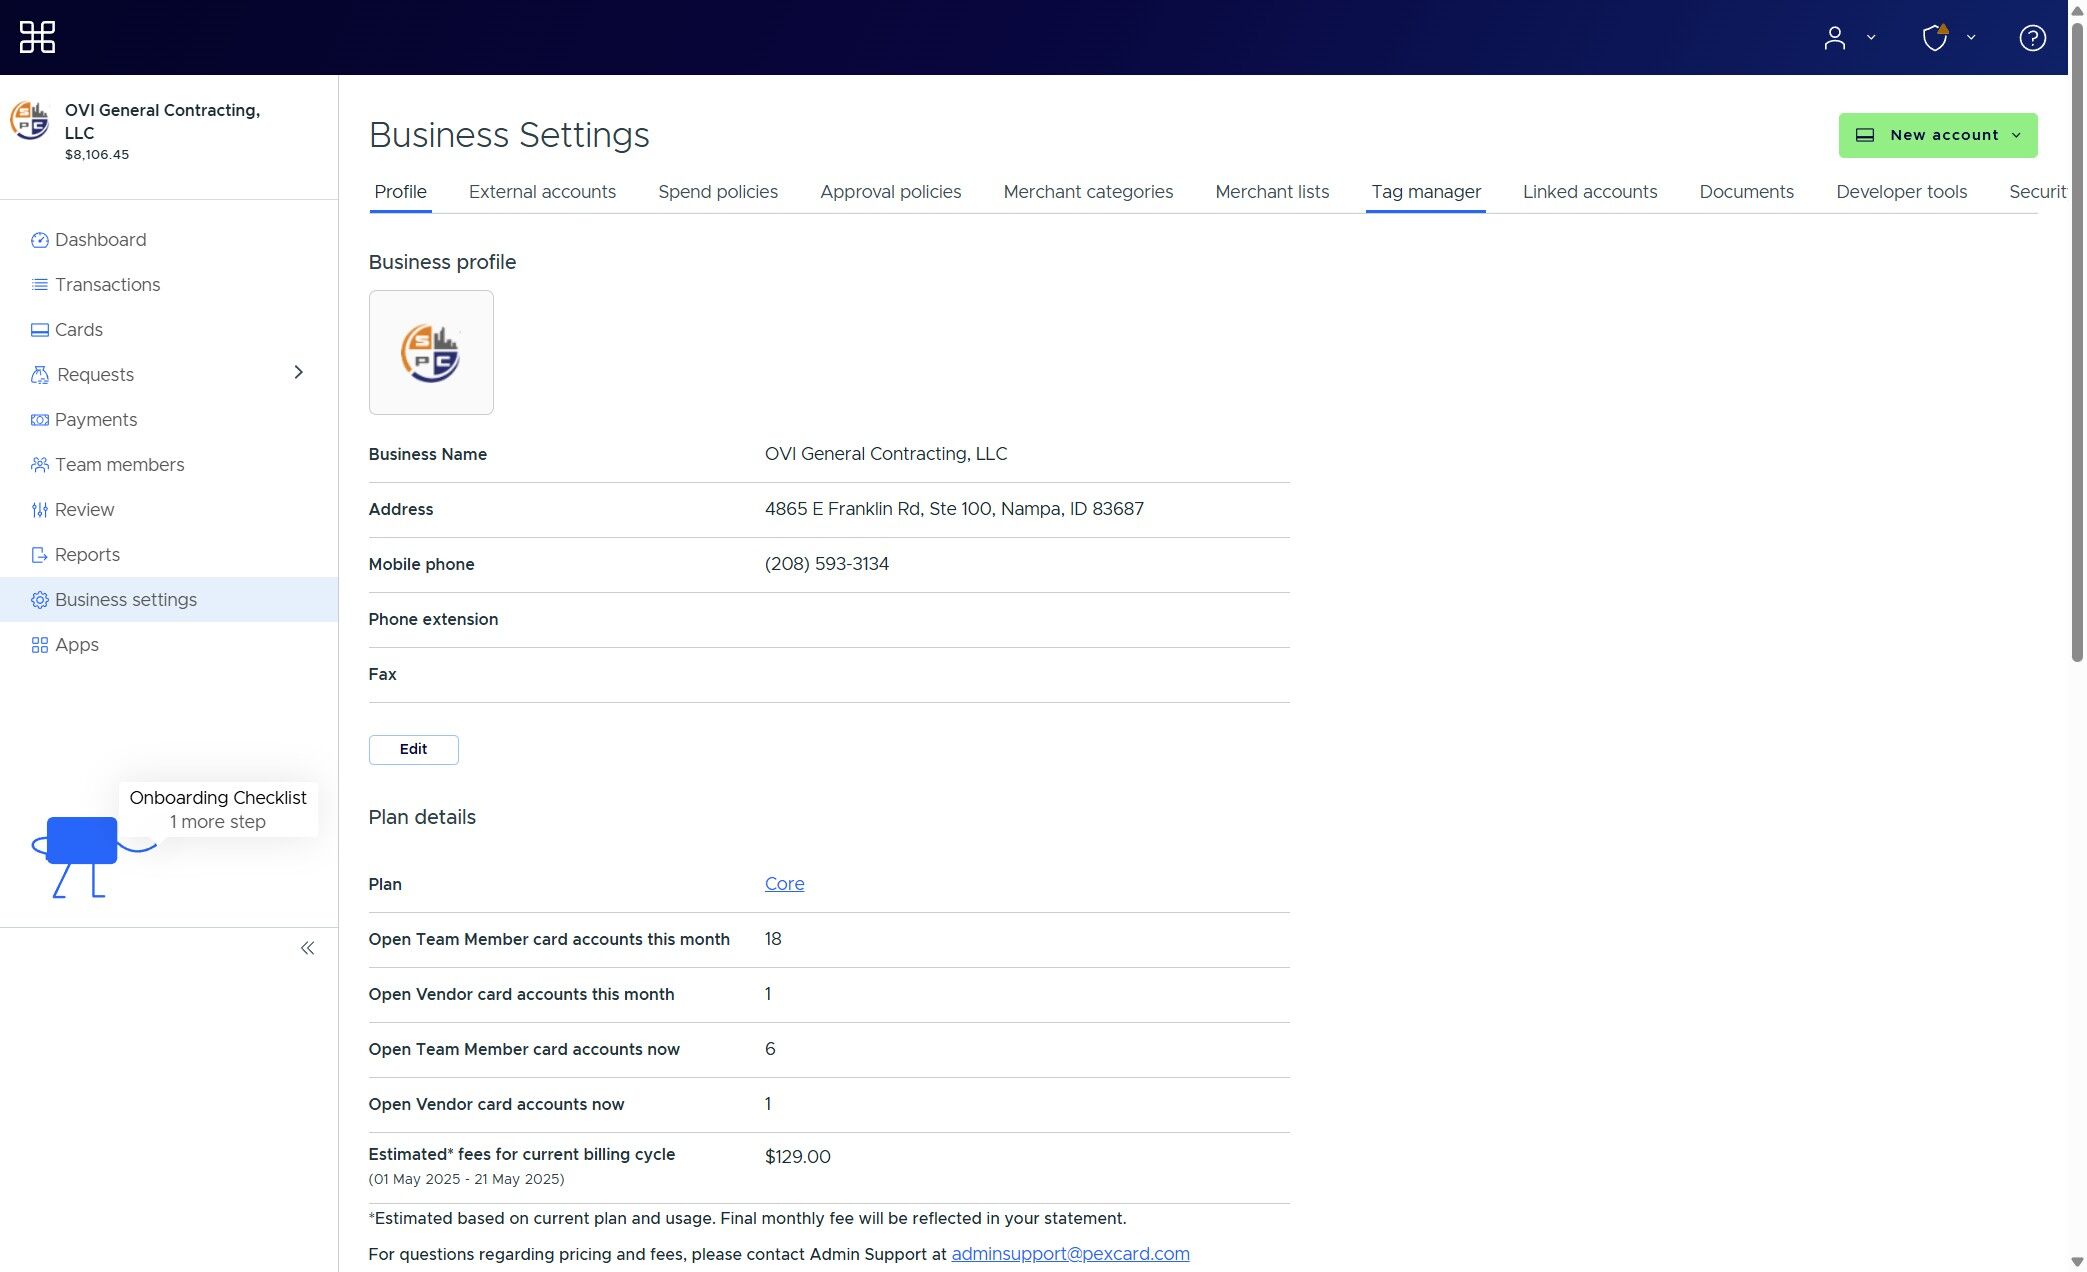
Task: Click the OVI business logo thumbnail
Action: [x=430, y=352]
